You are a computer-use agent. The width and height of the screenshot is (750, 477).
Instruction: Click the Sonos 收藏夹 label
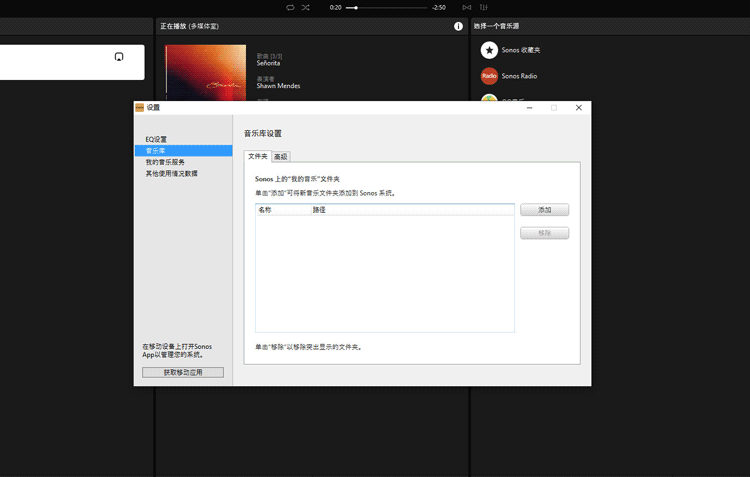(521, 50)
